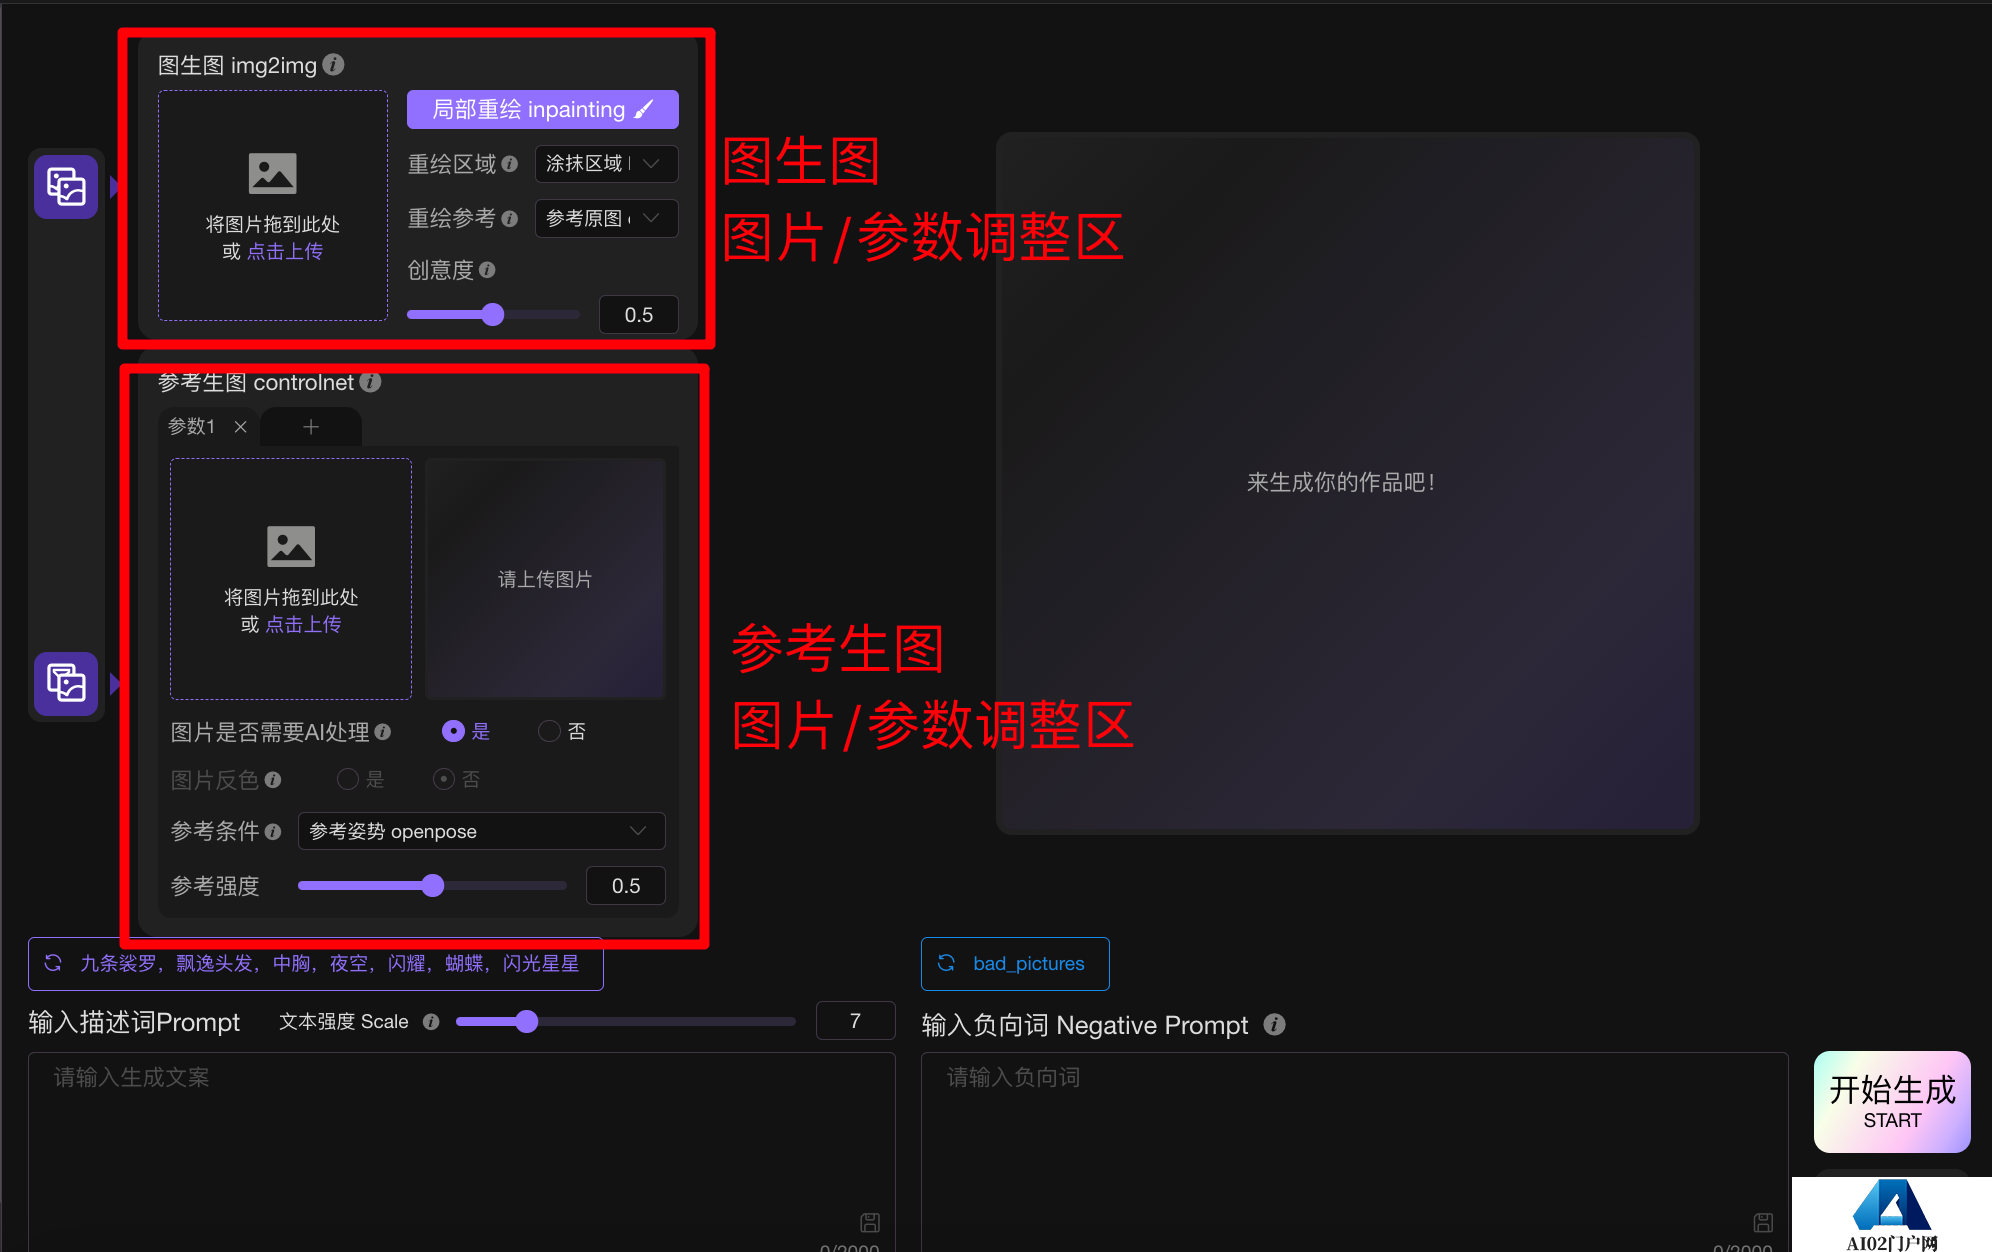Add a new parameter tab with plus
The width and height of the screenshot is (1992, 1252).
click(311, 427)
